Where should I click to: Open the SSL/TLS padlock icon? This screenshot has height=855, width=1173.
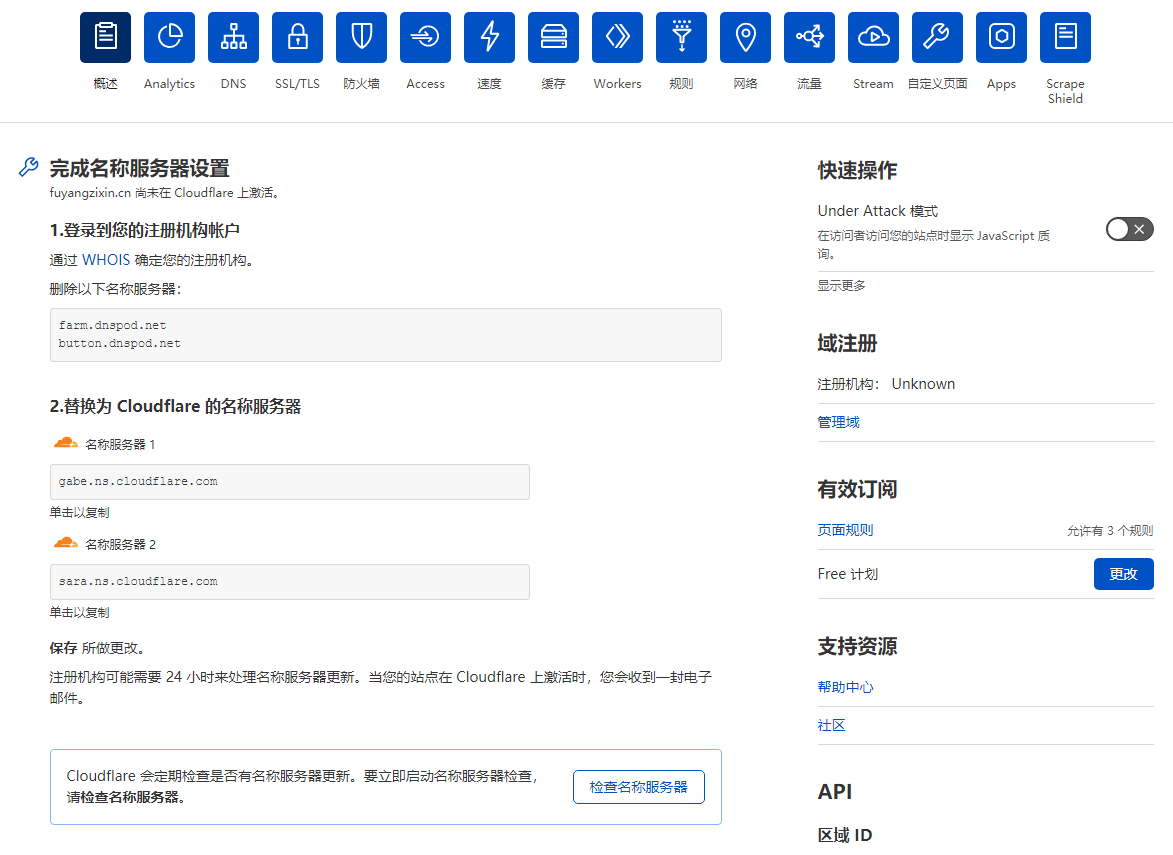(x=298, y=37)
